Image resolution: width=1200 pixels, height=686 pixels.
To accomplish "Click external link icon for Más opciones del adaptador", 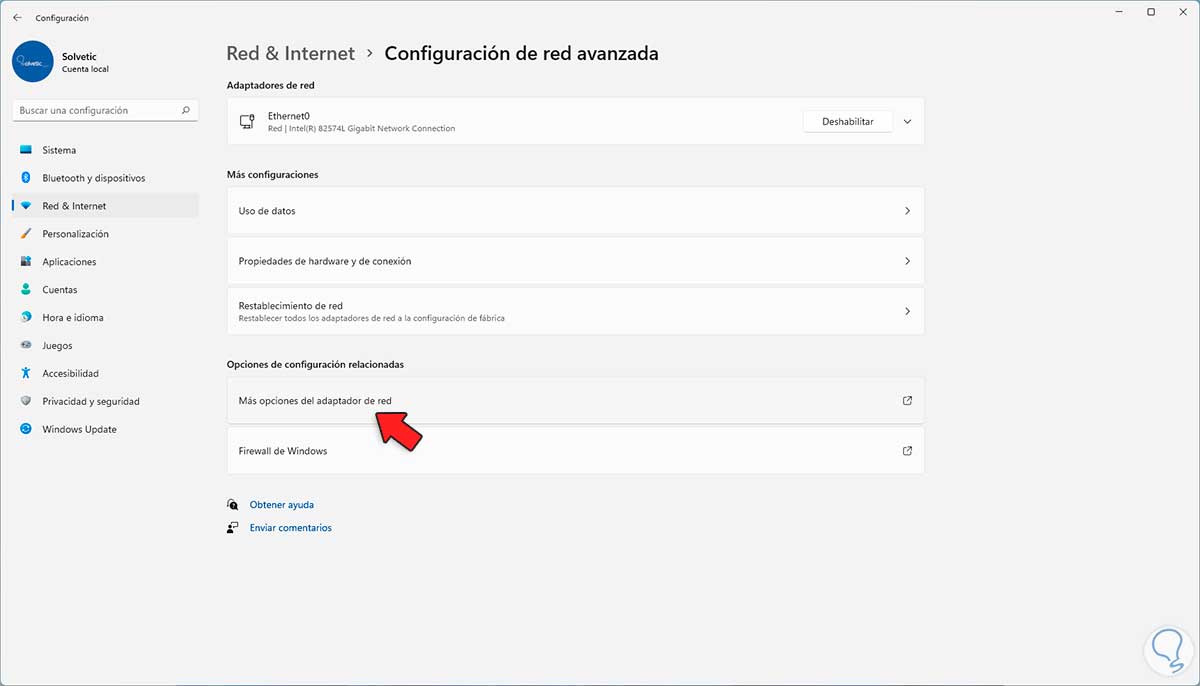I will (x=907, y=401).
